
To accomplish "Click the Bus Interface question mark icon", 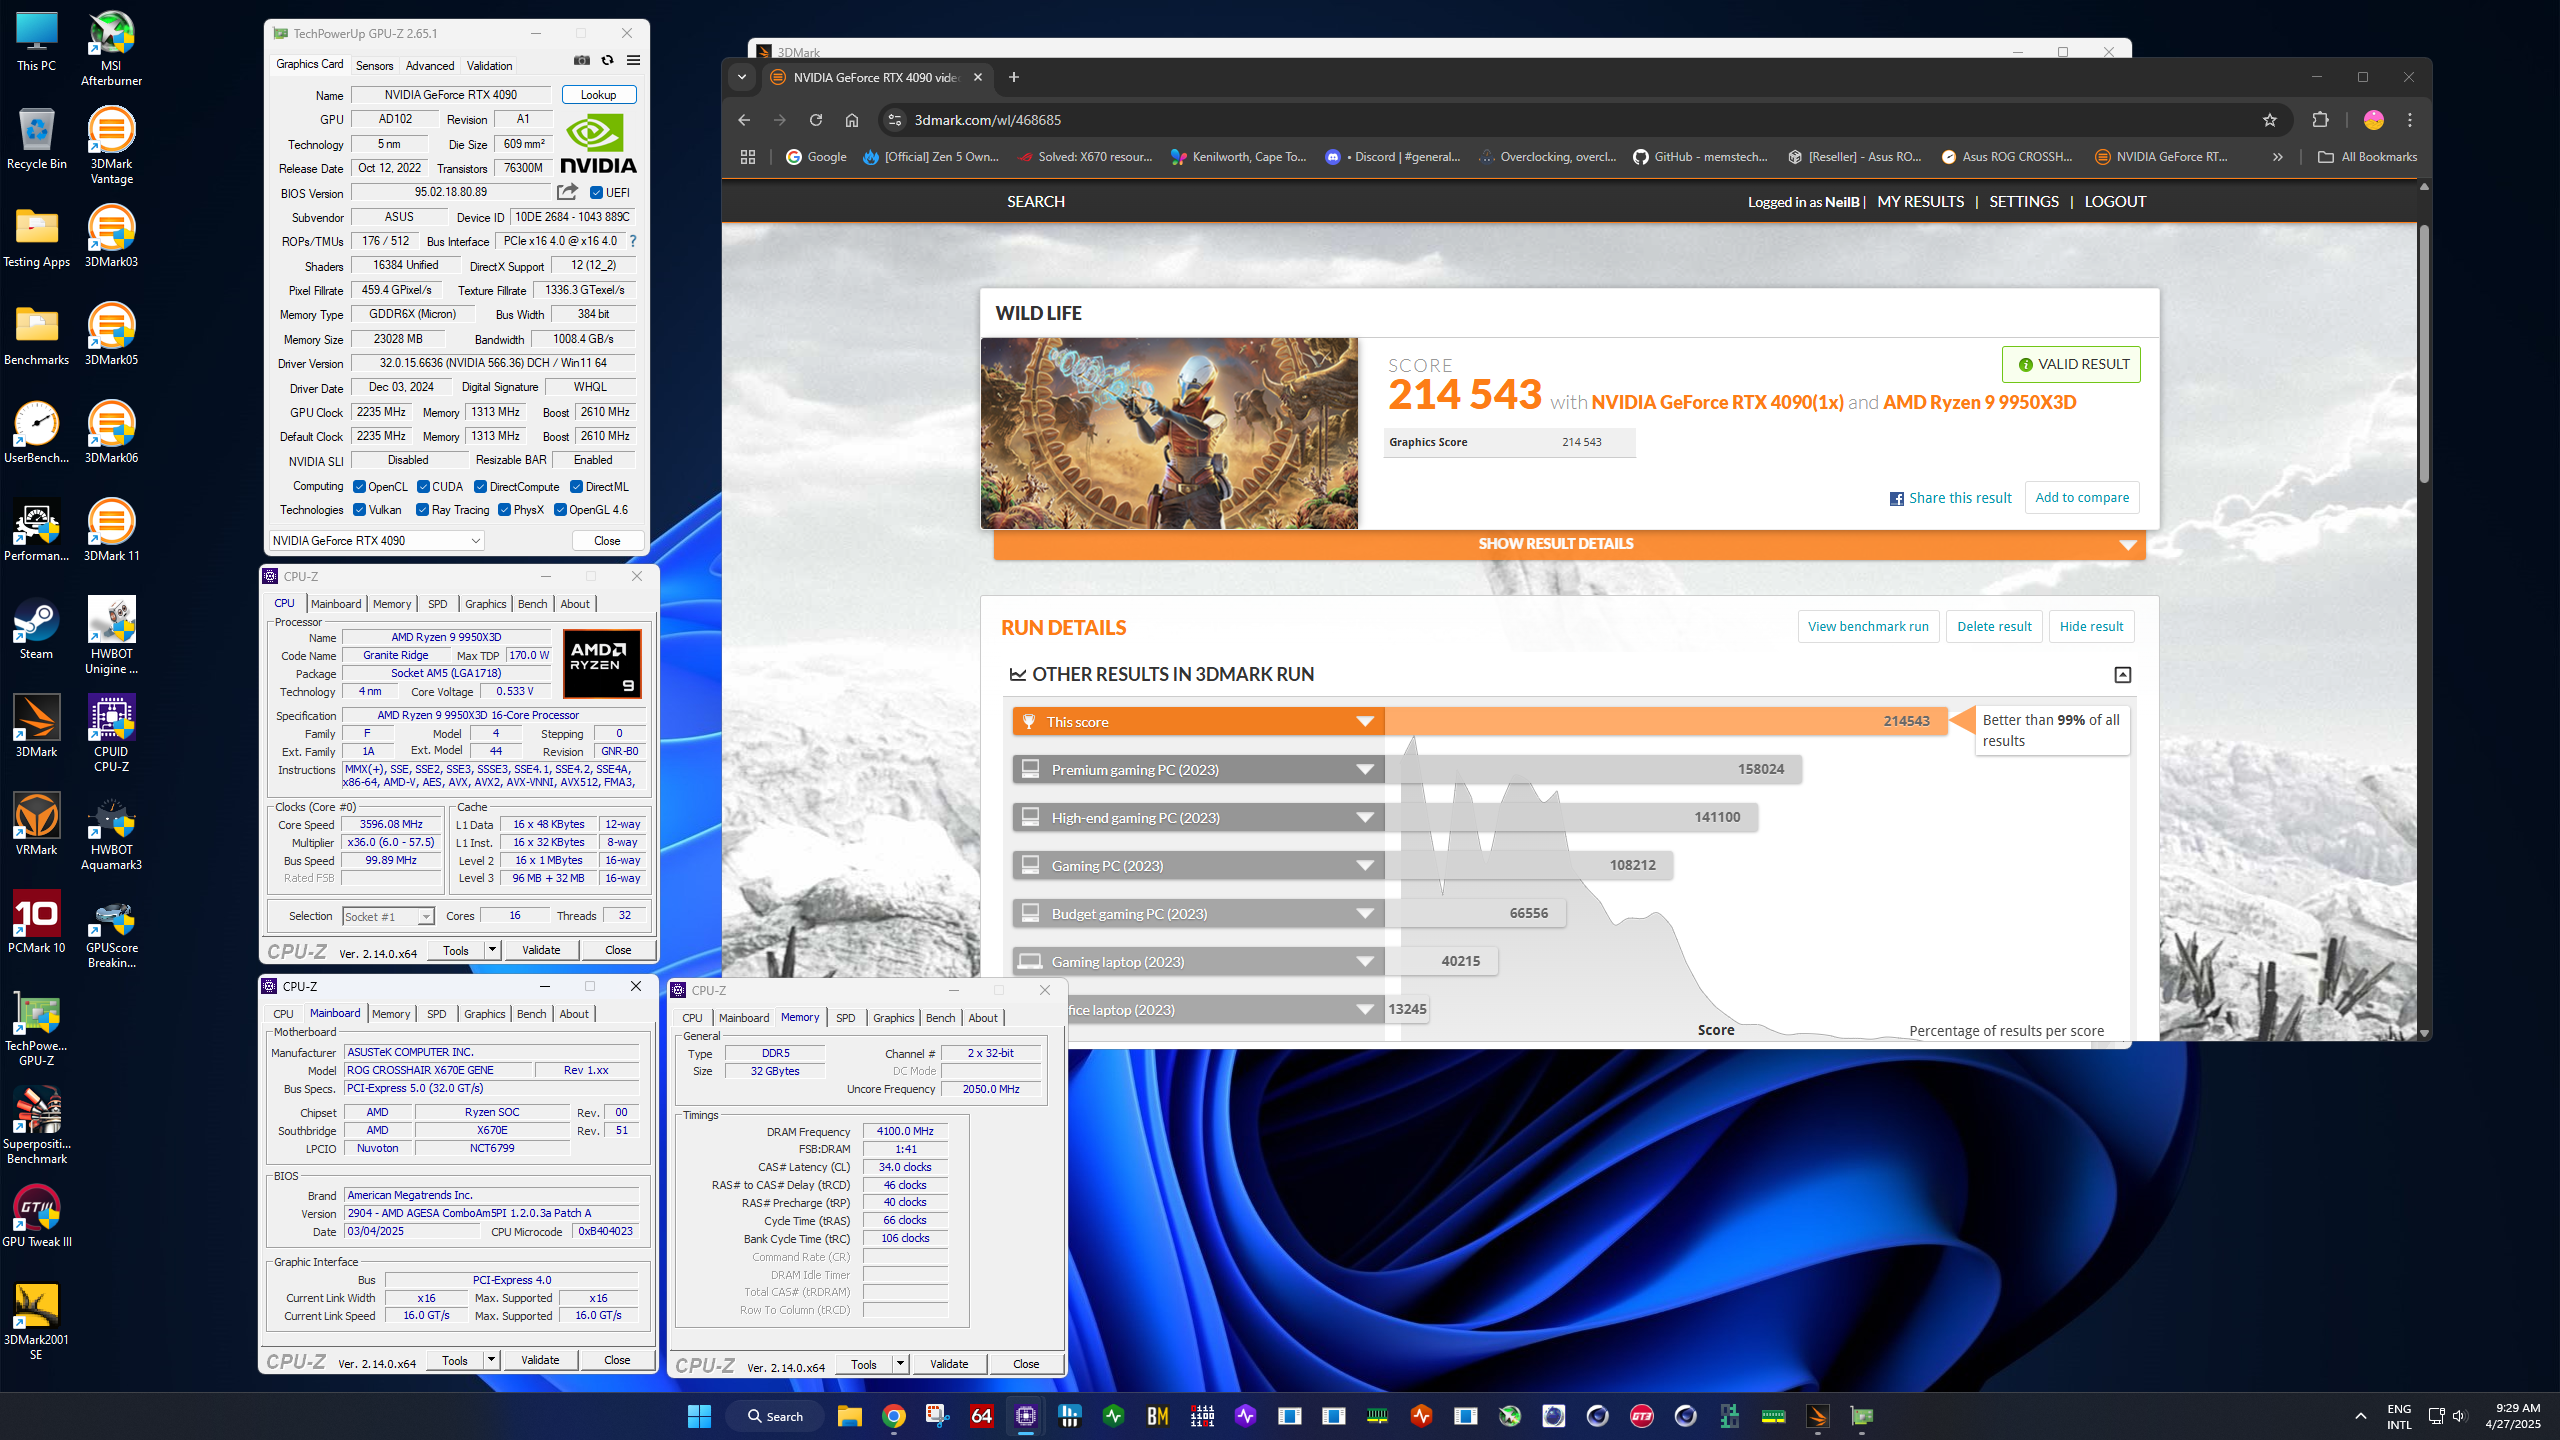I will (633, 241).
